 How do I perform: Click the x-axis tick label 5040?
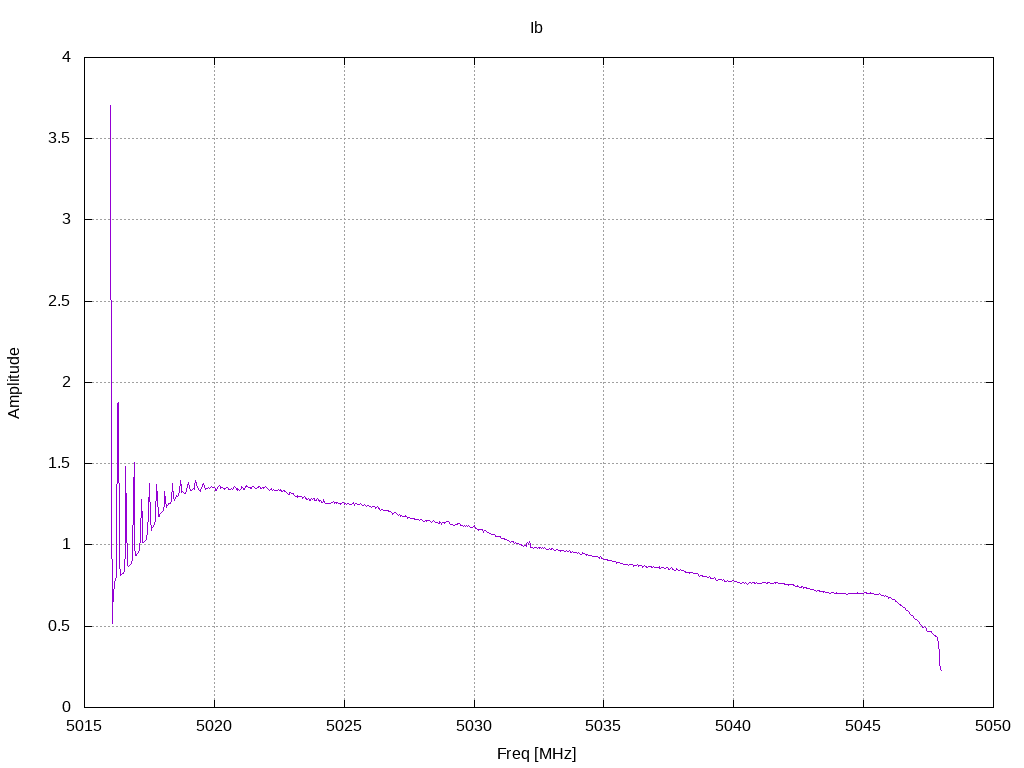pyautogui.click(x=733, y=726)
